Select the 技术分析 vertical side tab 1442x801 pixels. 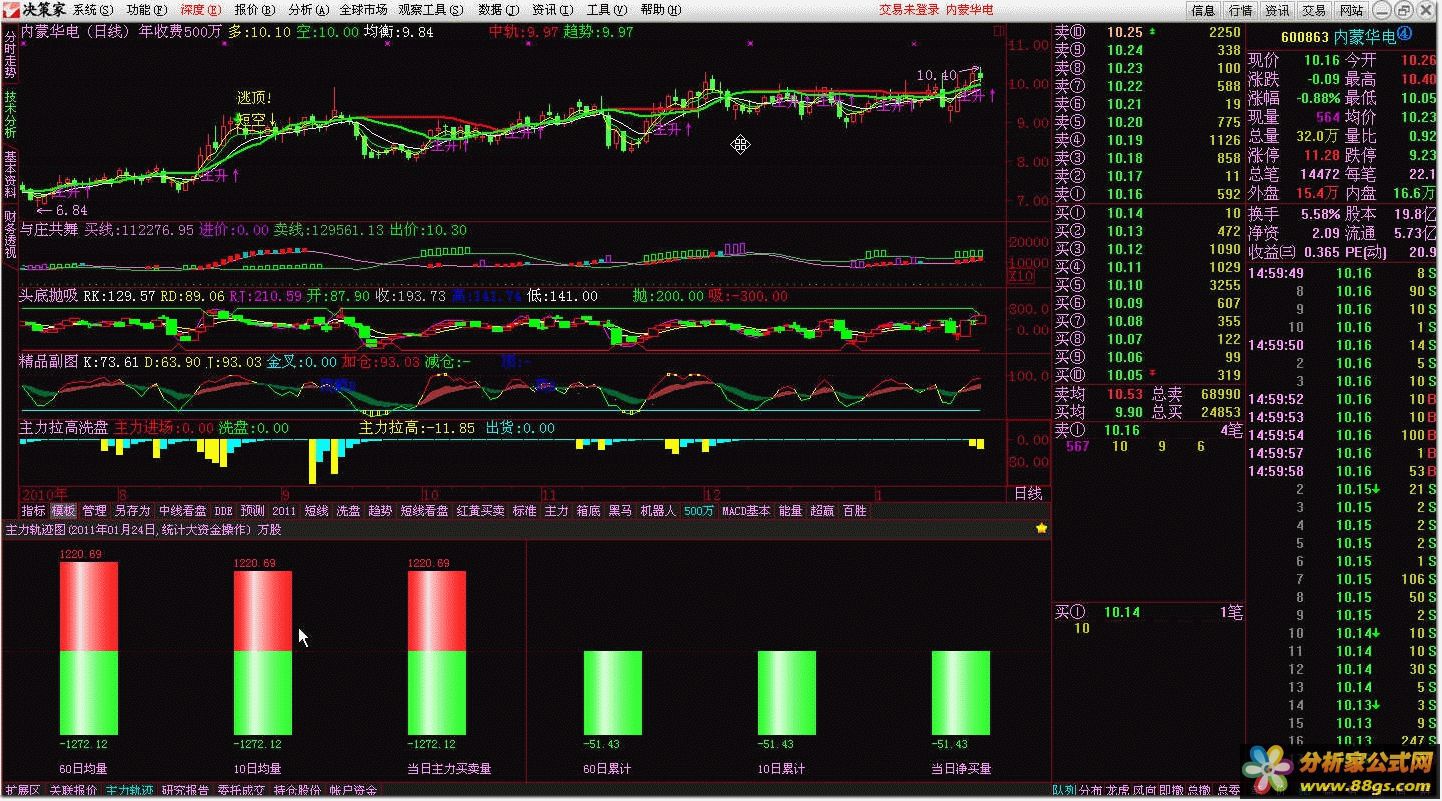tap(9, 113)
